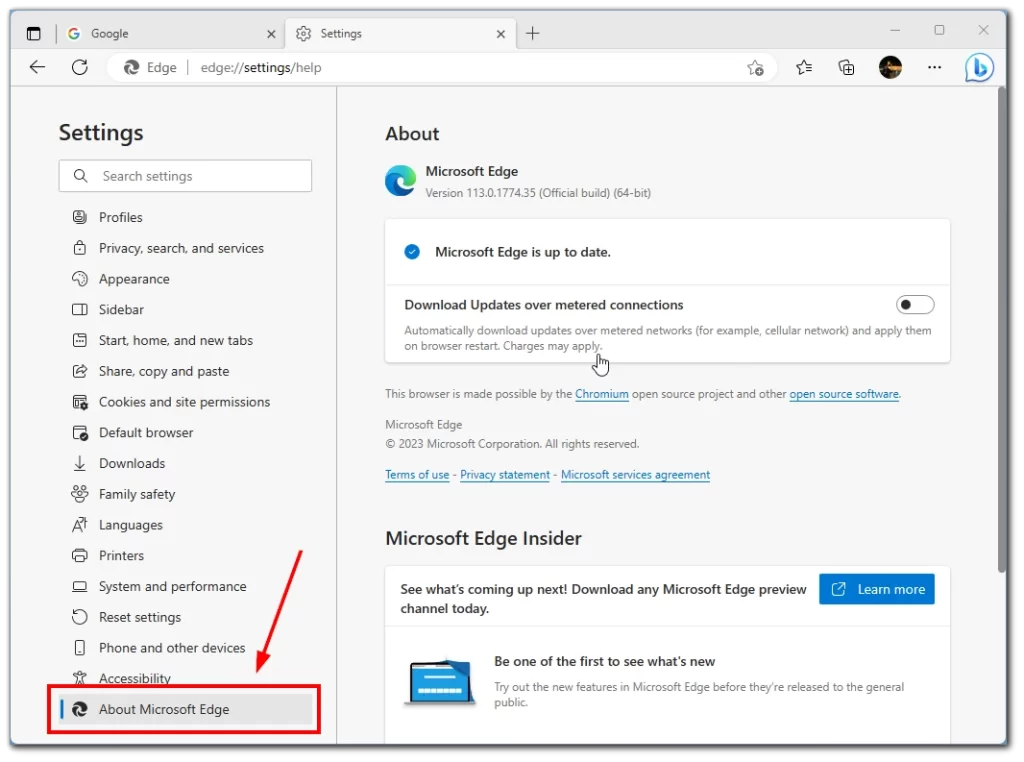
Task: Open the open source software link
Action: [844, 394]
